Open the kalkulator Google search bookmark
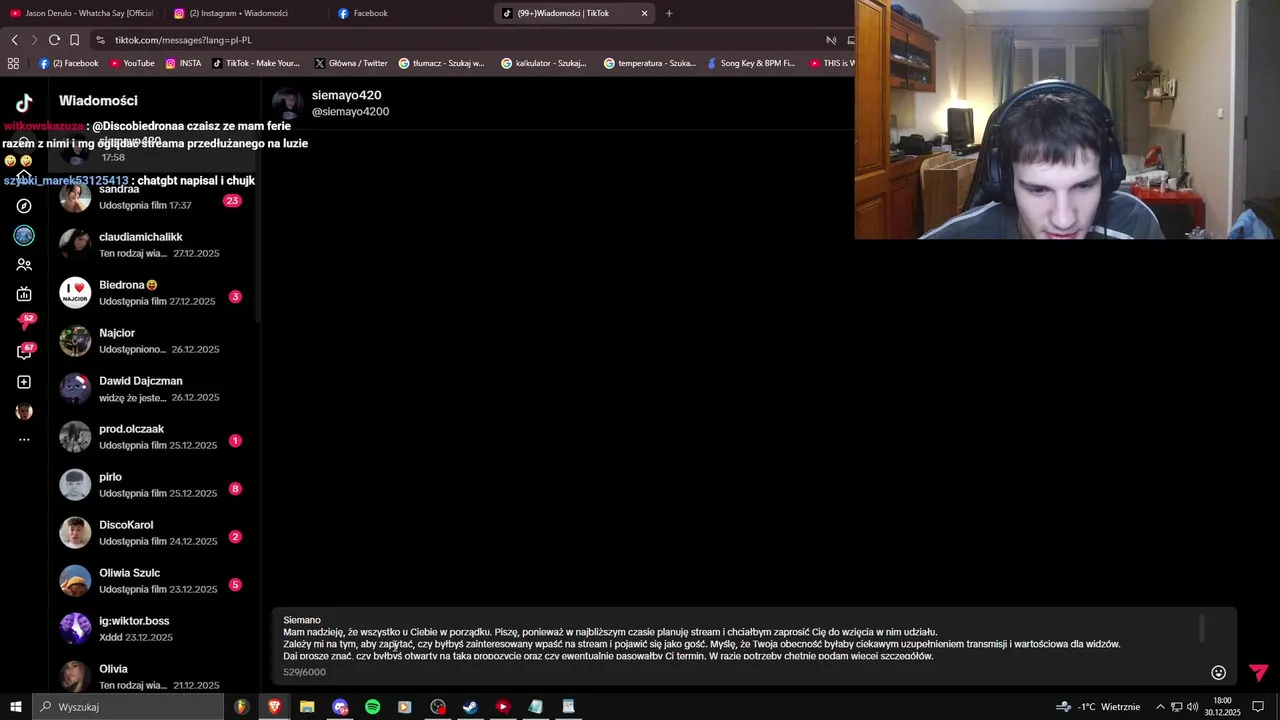The image size is (1280, 720). click(x=544, y=63)
